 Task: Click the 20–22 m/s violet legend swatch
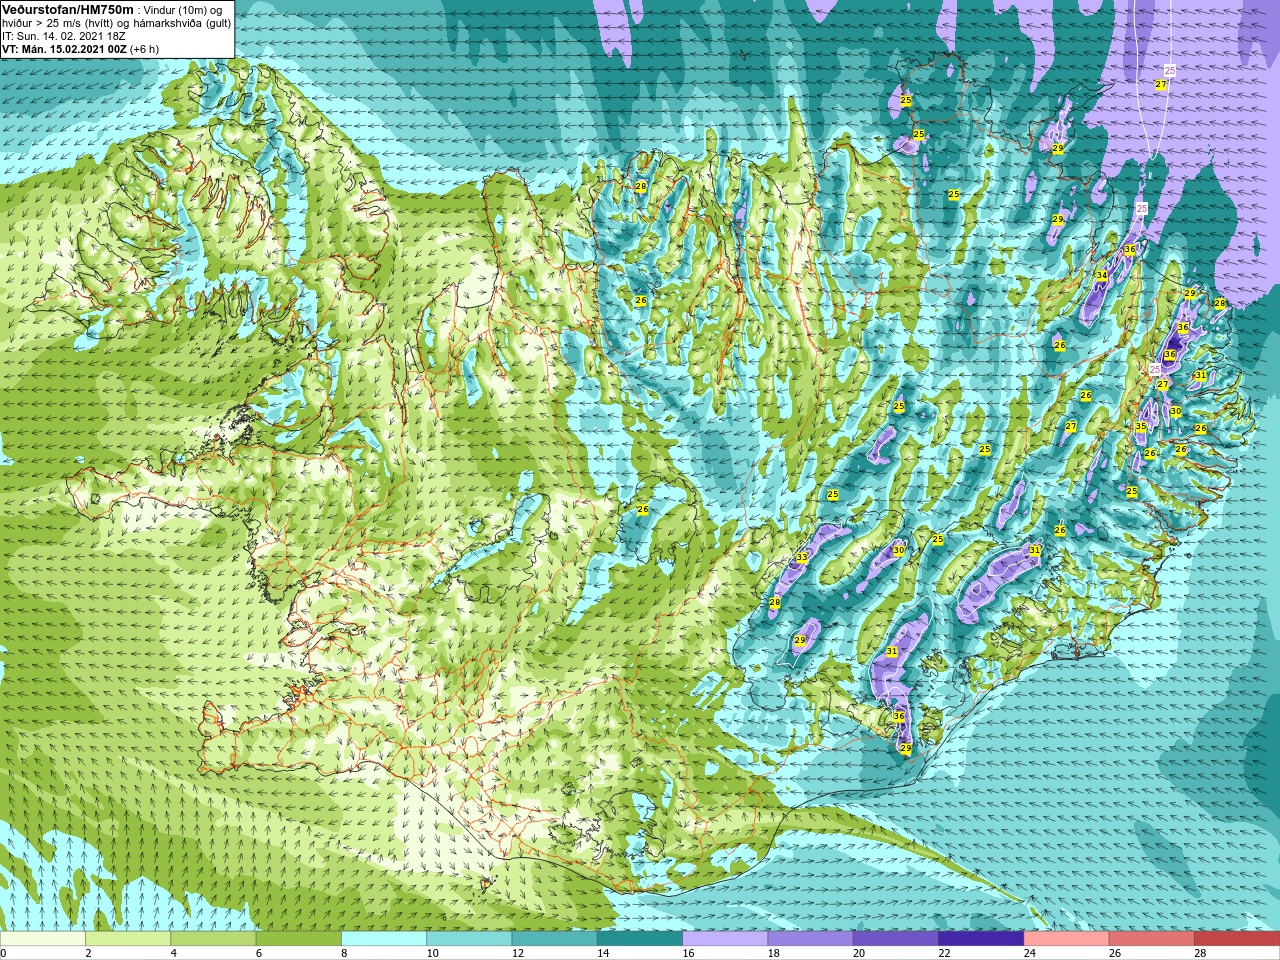tap(895, 939)
